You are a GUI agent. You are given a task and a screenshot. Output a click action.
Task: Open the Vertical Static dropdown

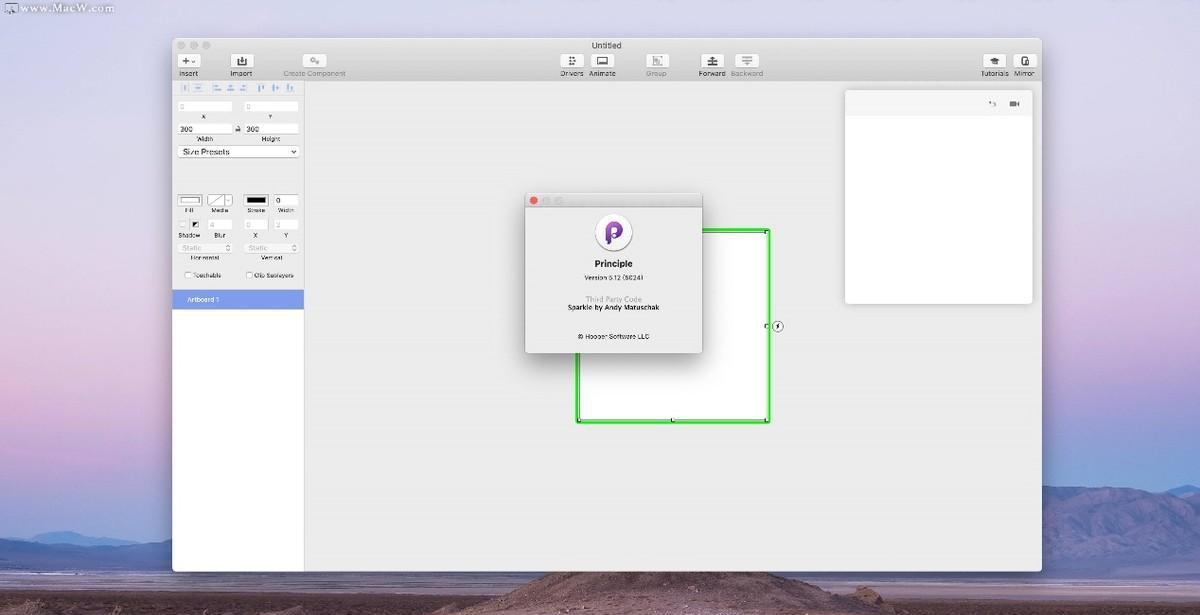[x=271, y=248]
